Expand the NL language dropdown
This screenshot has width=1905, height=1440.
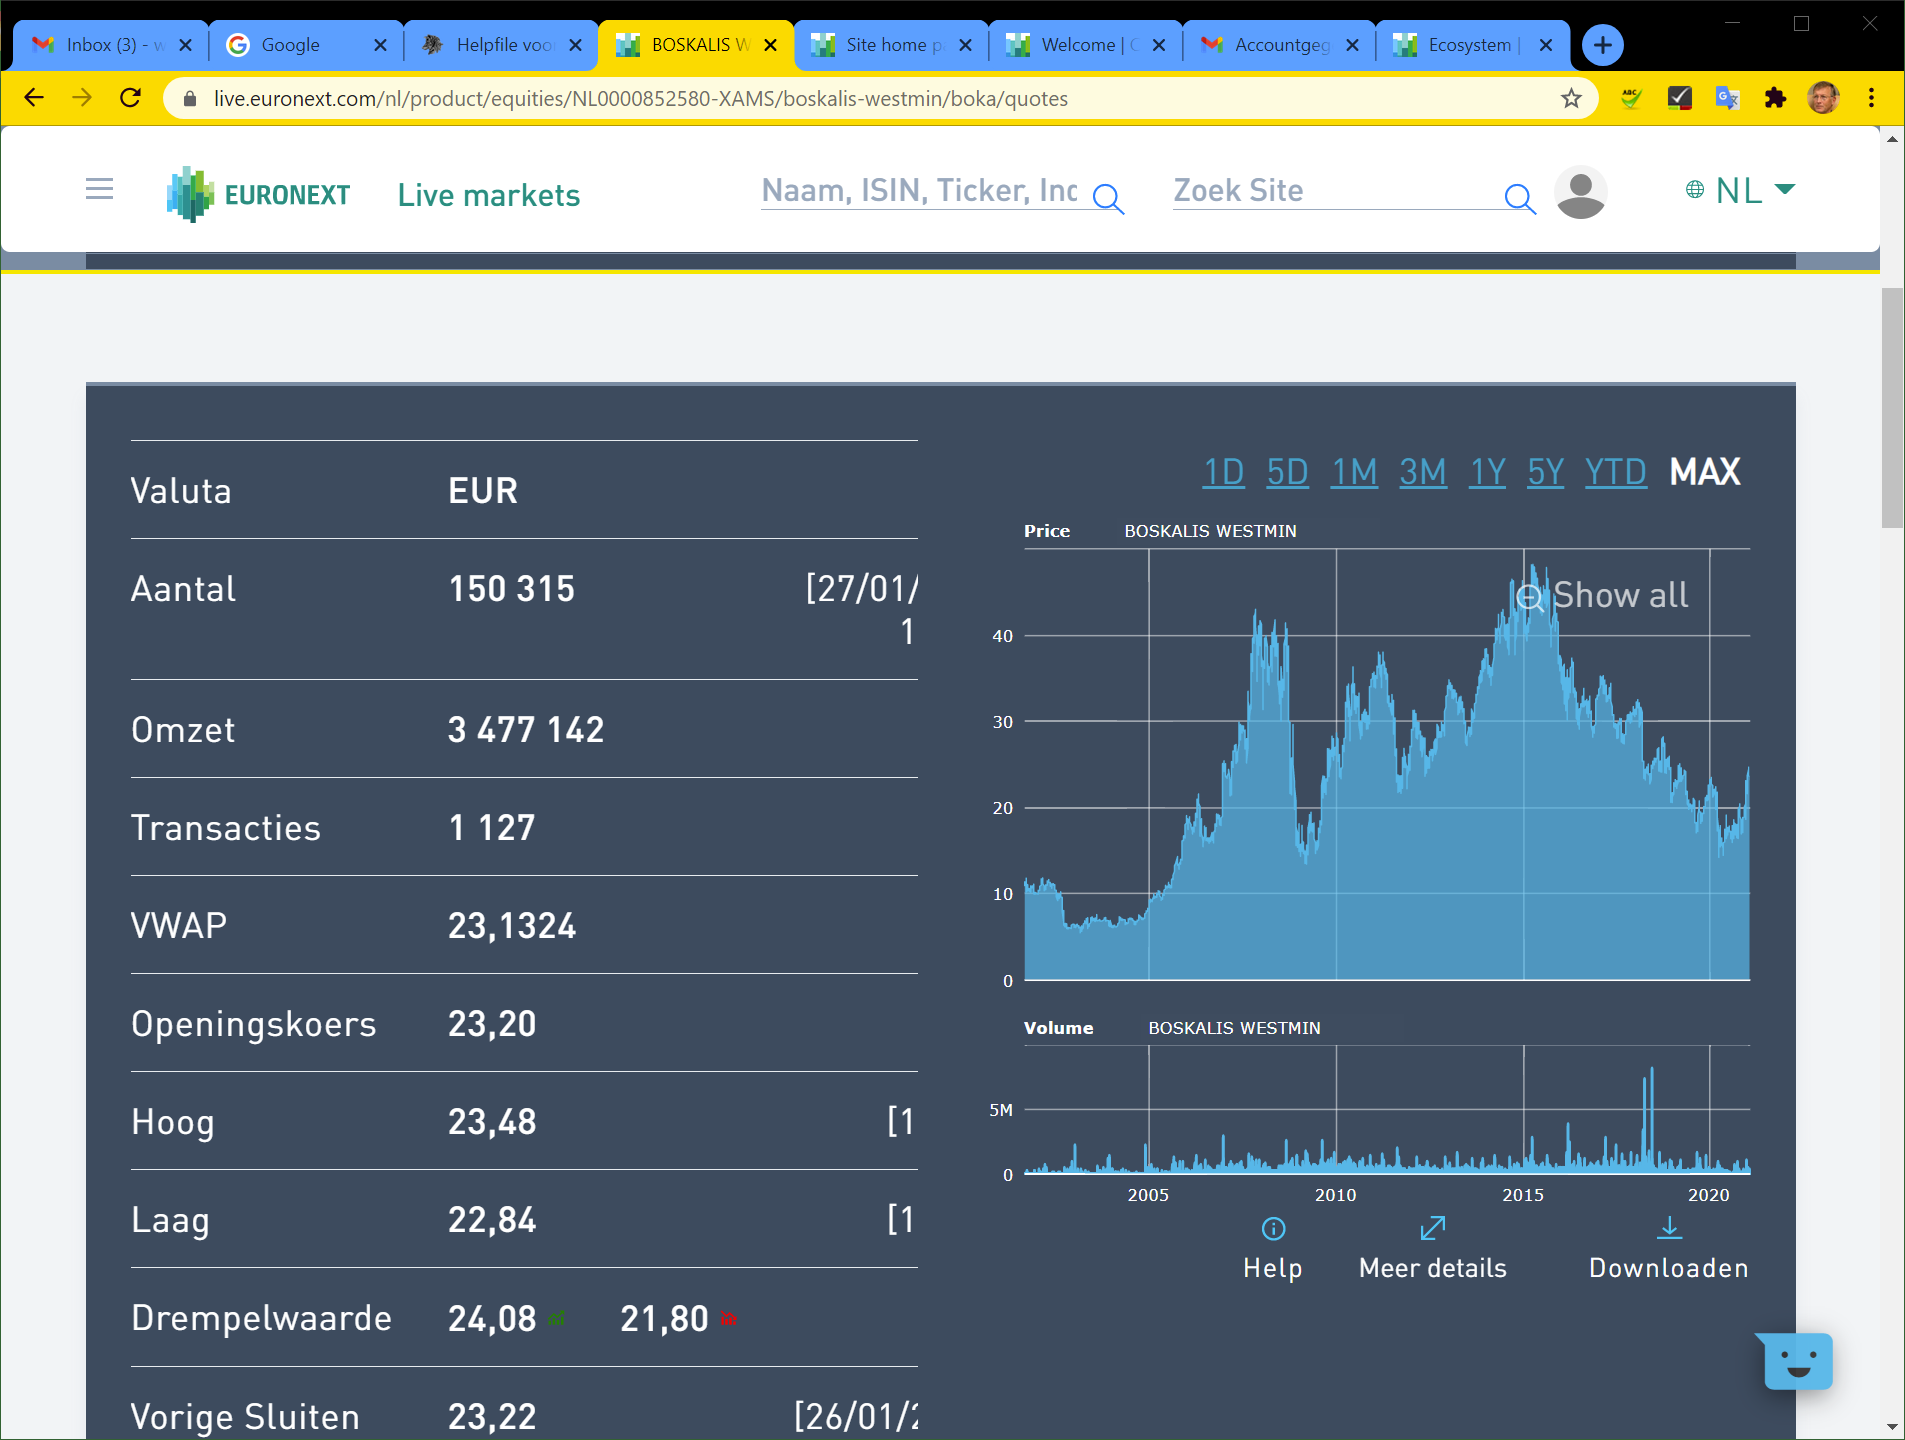pos(1740,190)
